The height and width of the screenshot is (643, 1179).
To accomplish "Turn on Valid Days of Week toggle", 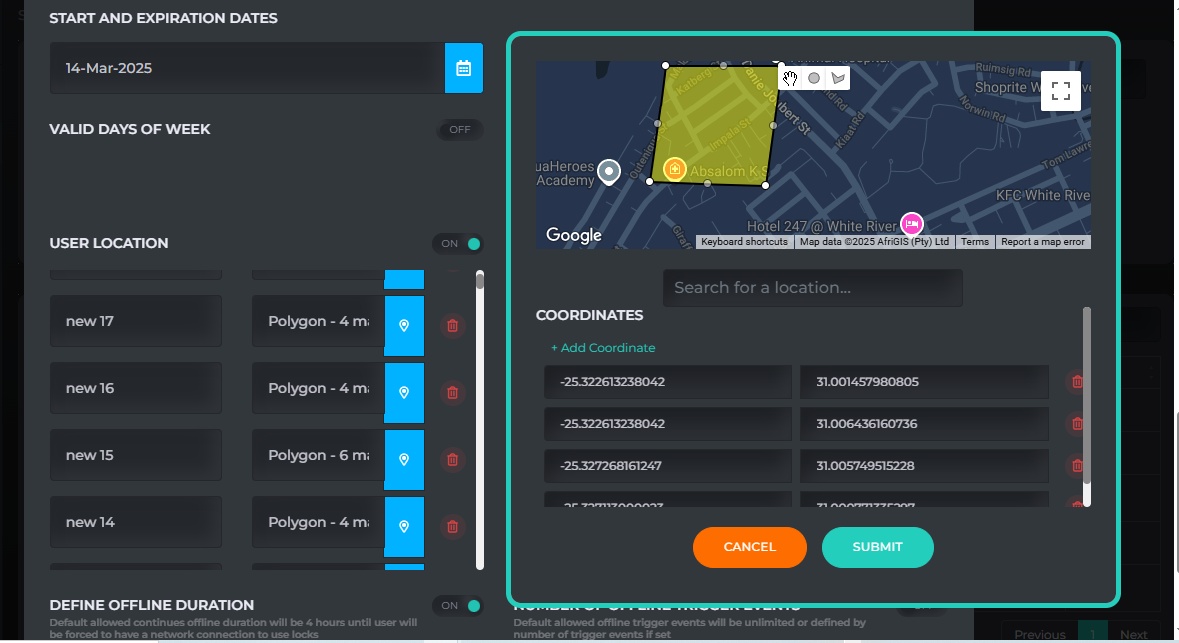I will click(x=459, y=129).
